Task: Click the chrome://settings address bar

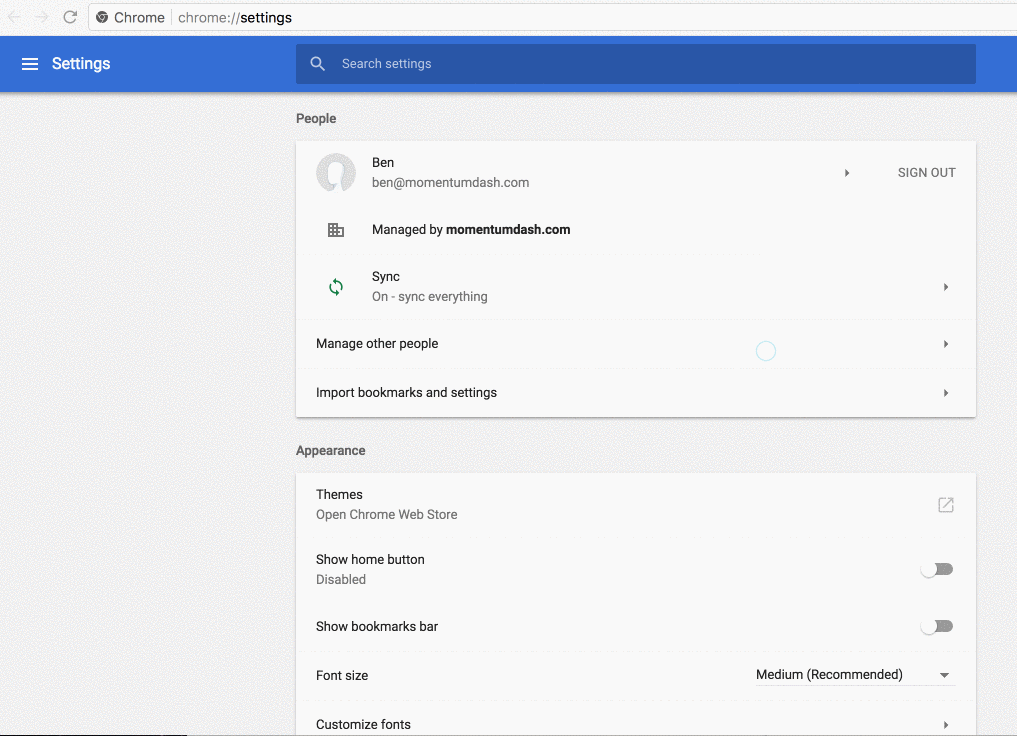Action: tap(551, 18)
